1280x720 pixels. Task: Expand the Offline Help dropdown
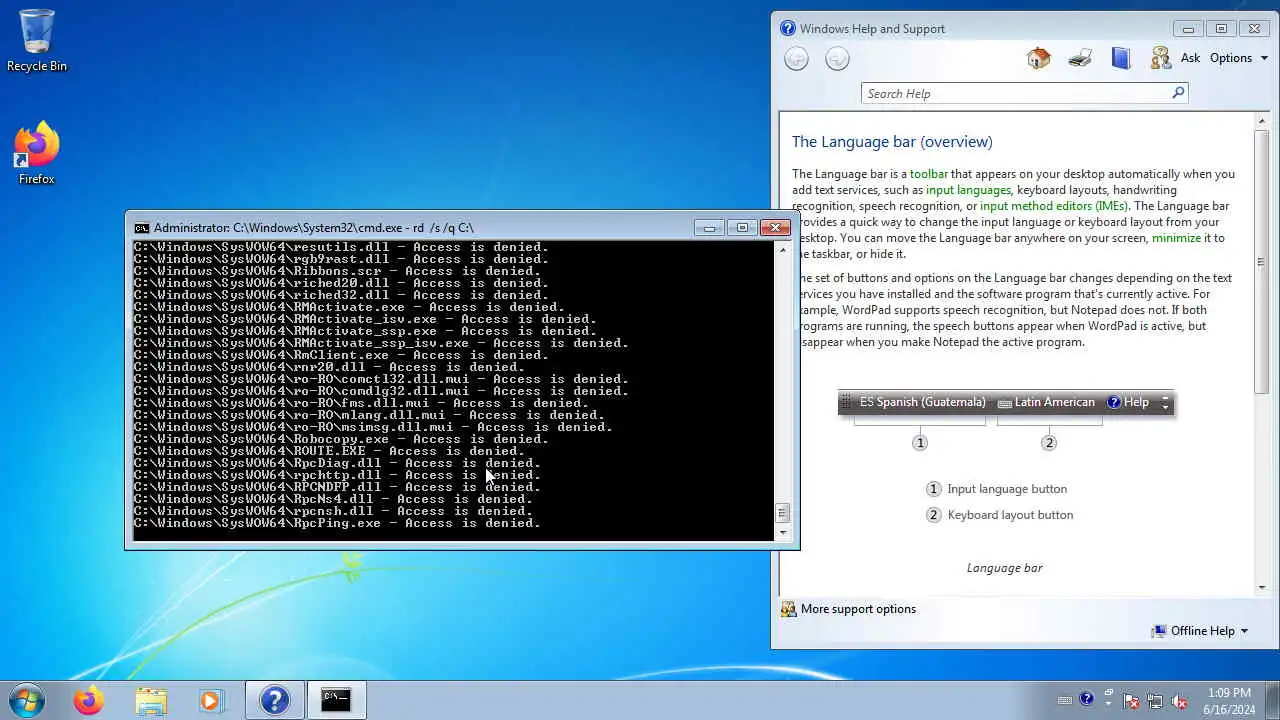1200,631
